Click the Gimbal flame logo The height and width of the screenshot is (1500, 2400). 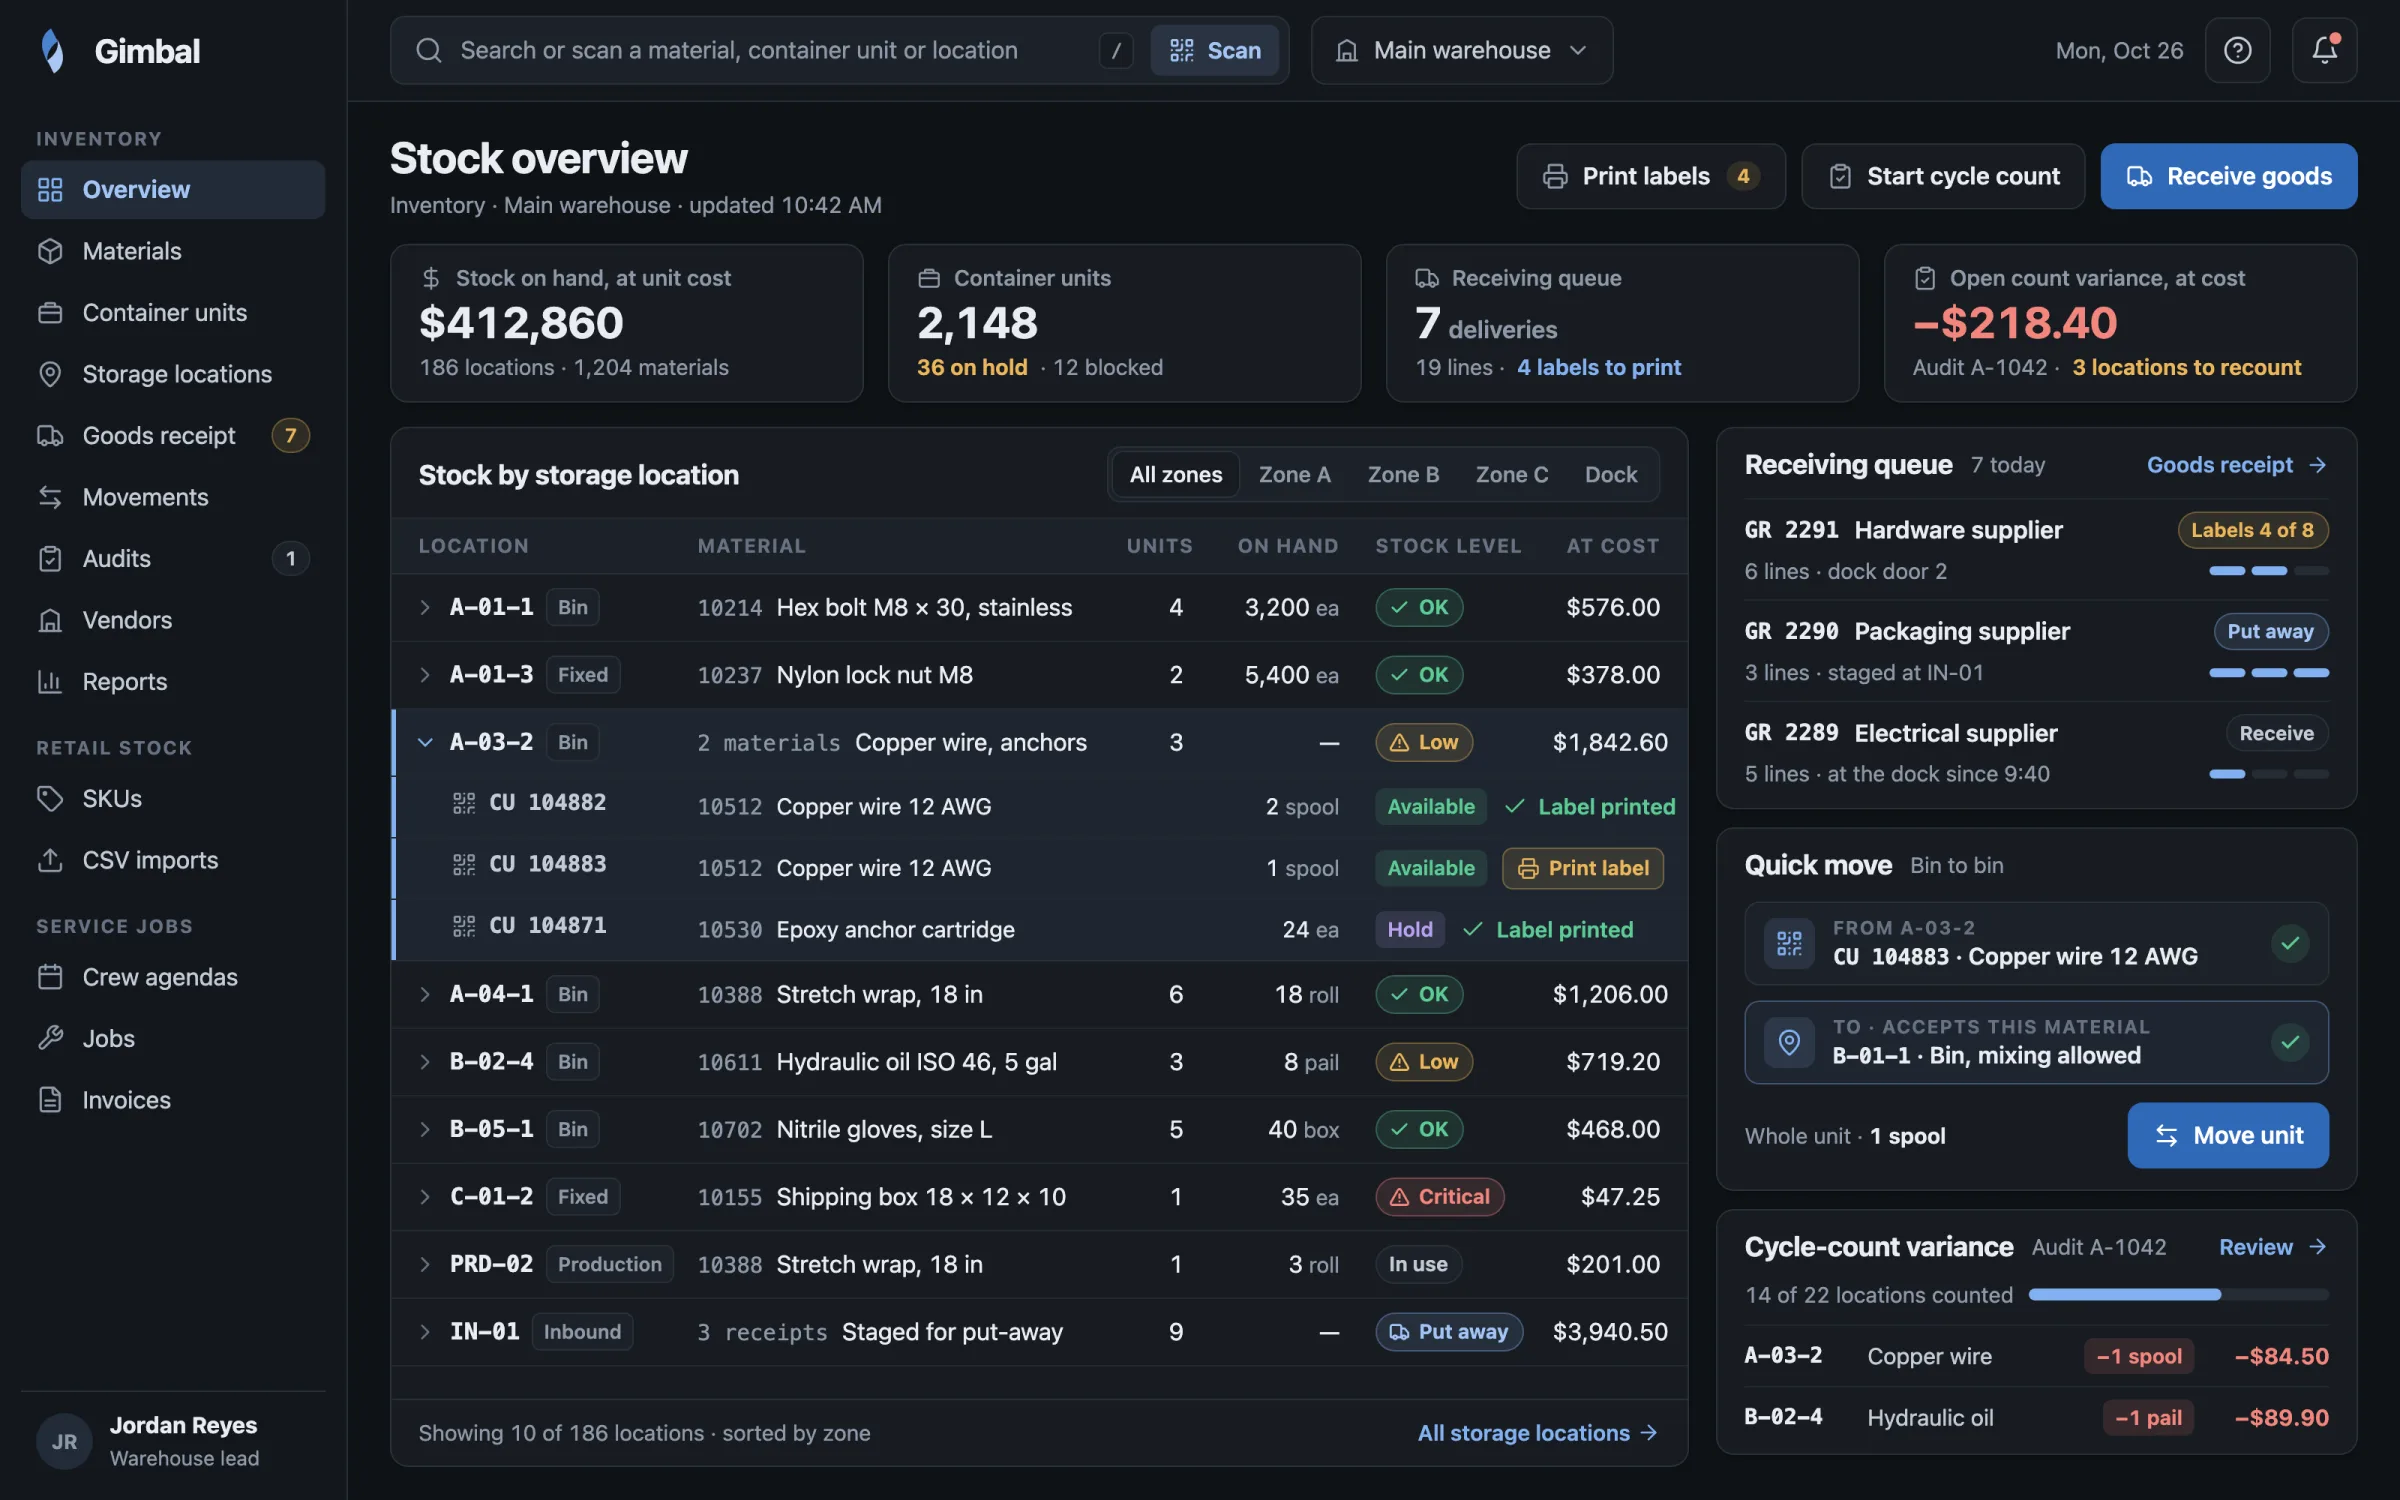point(53,51)
